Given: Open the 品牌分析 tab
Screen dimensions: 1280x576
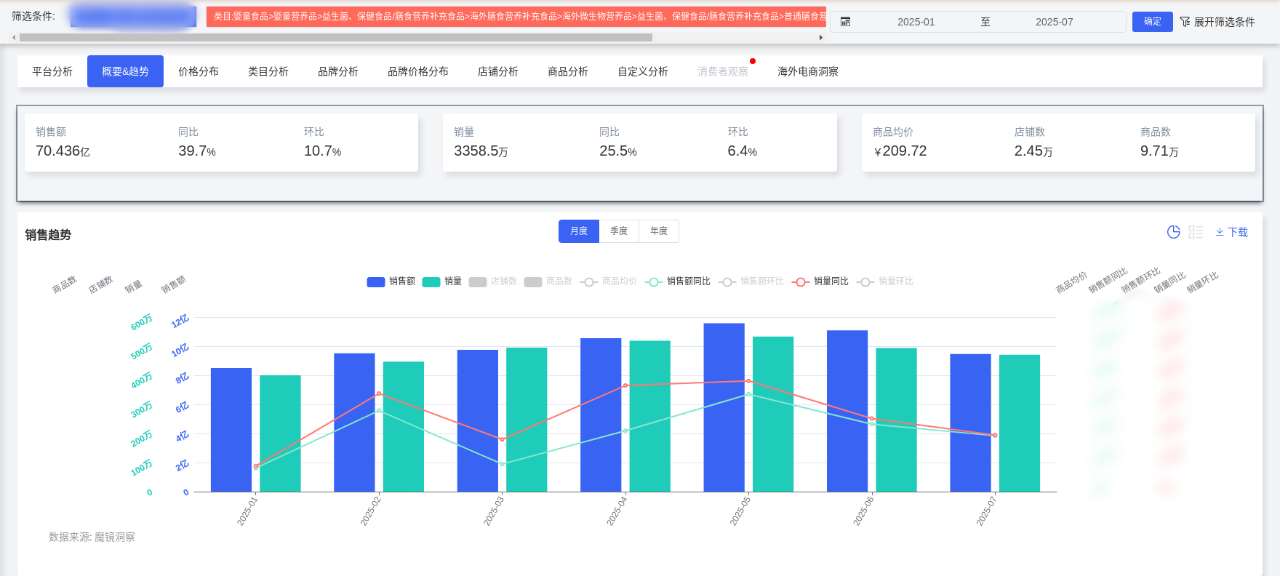Looking at the screenshot, I should coord(338,71).
